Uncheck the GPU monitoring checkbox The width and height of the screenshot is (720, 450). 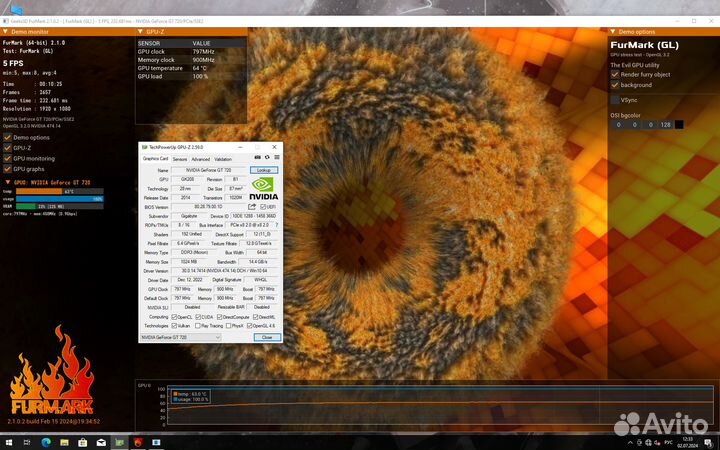pyautogui.click(x=8, y=158)
